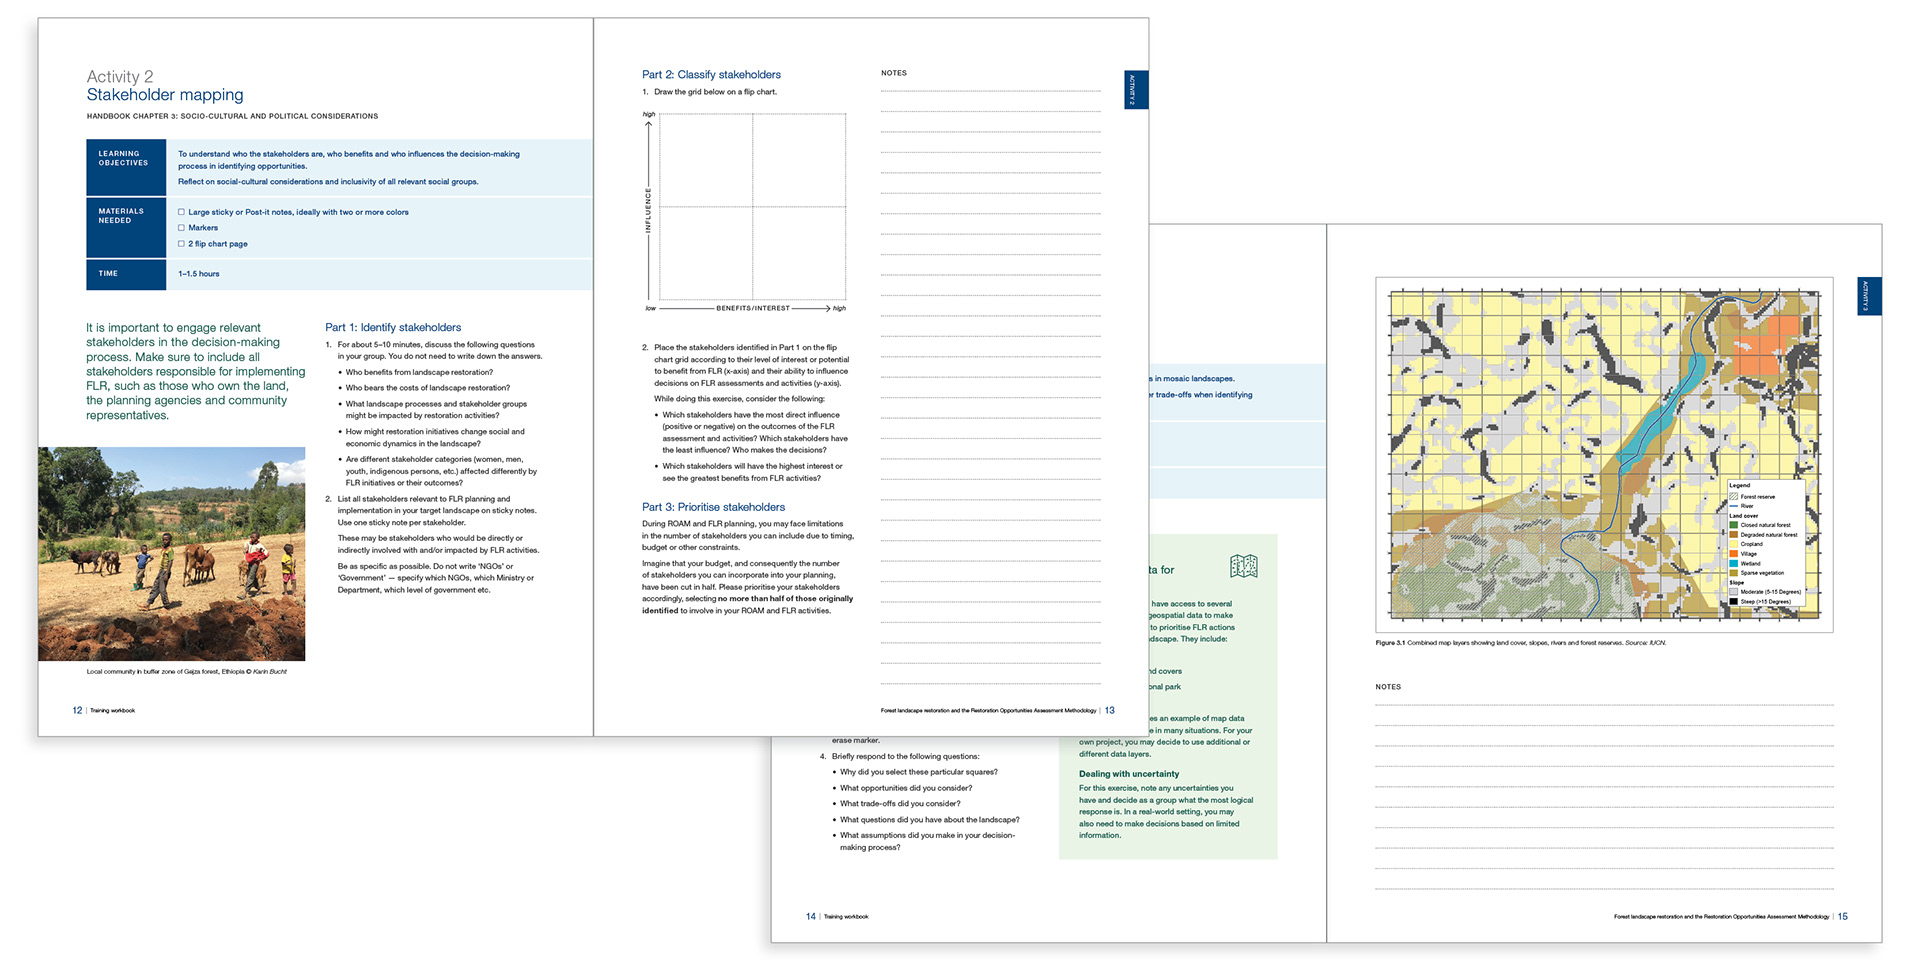Click the 'Materials Needed' label cell

(126, 227)
